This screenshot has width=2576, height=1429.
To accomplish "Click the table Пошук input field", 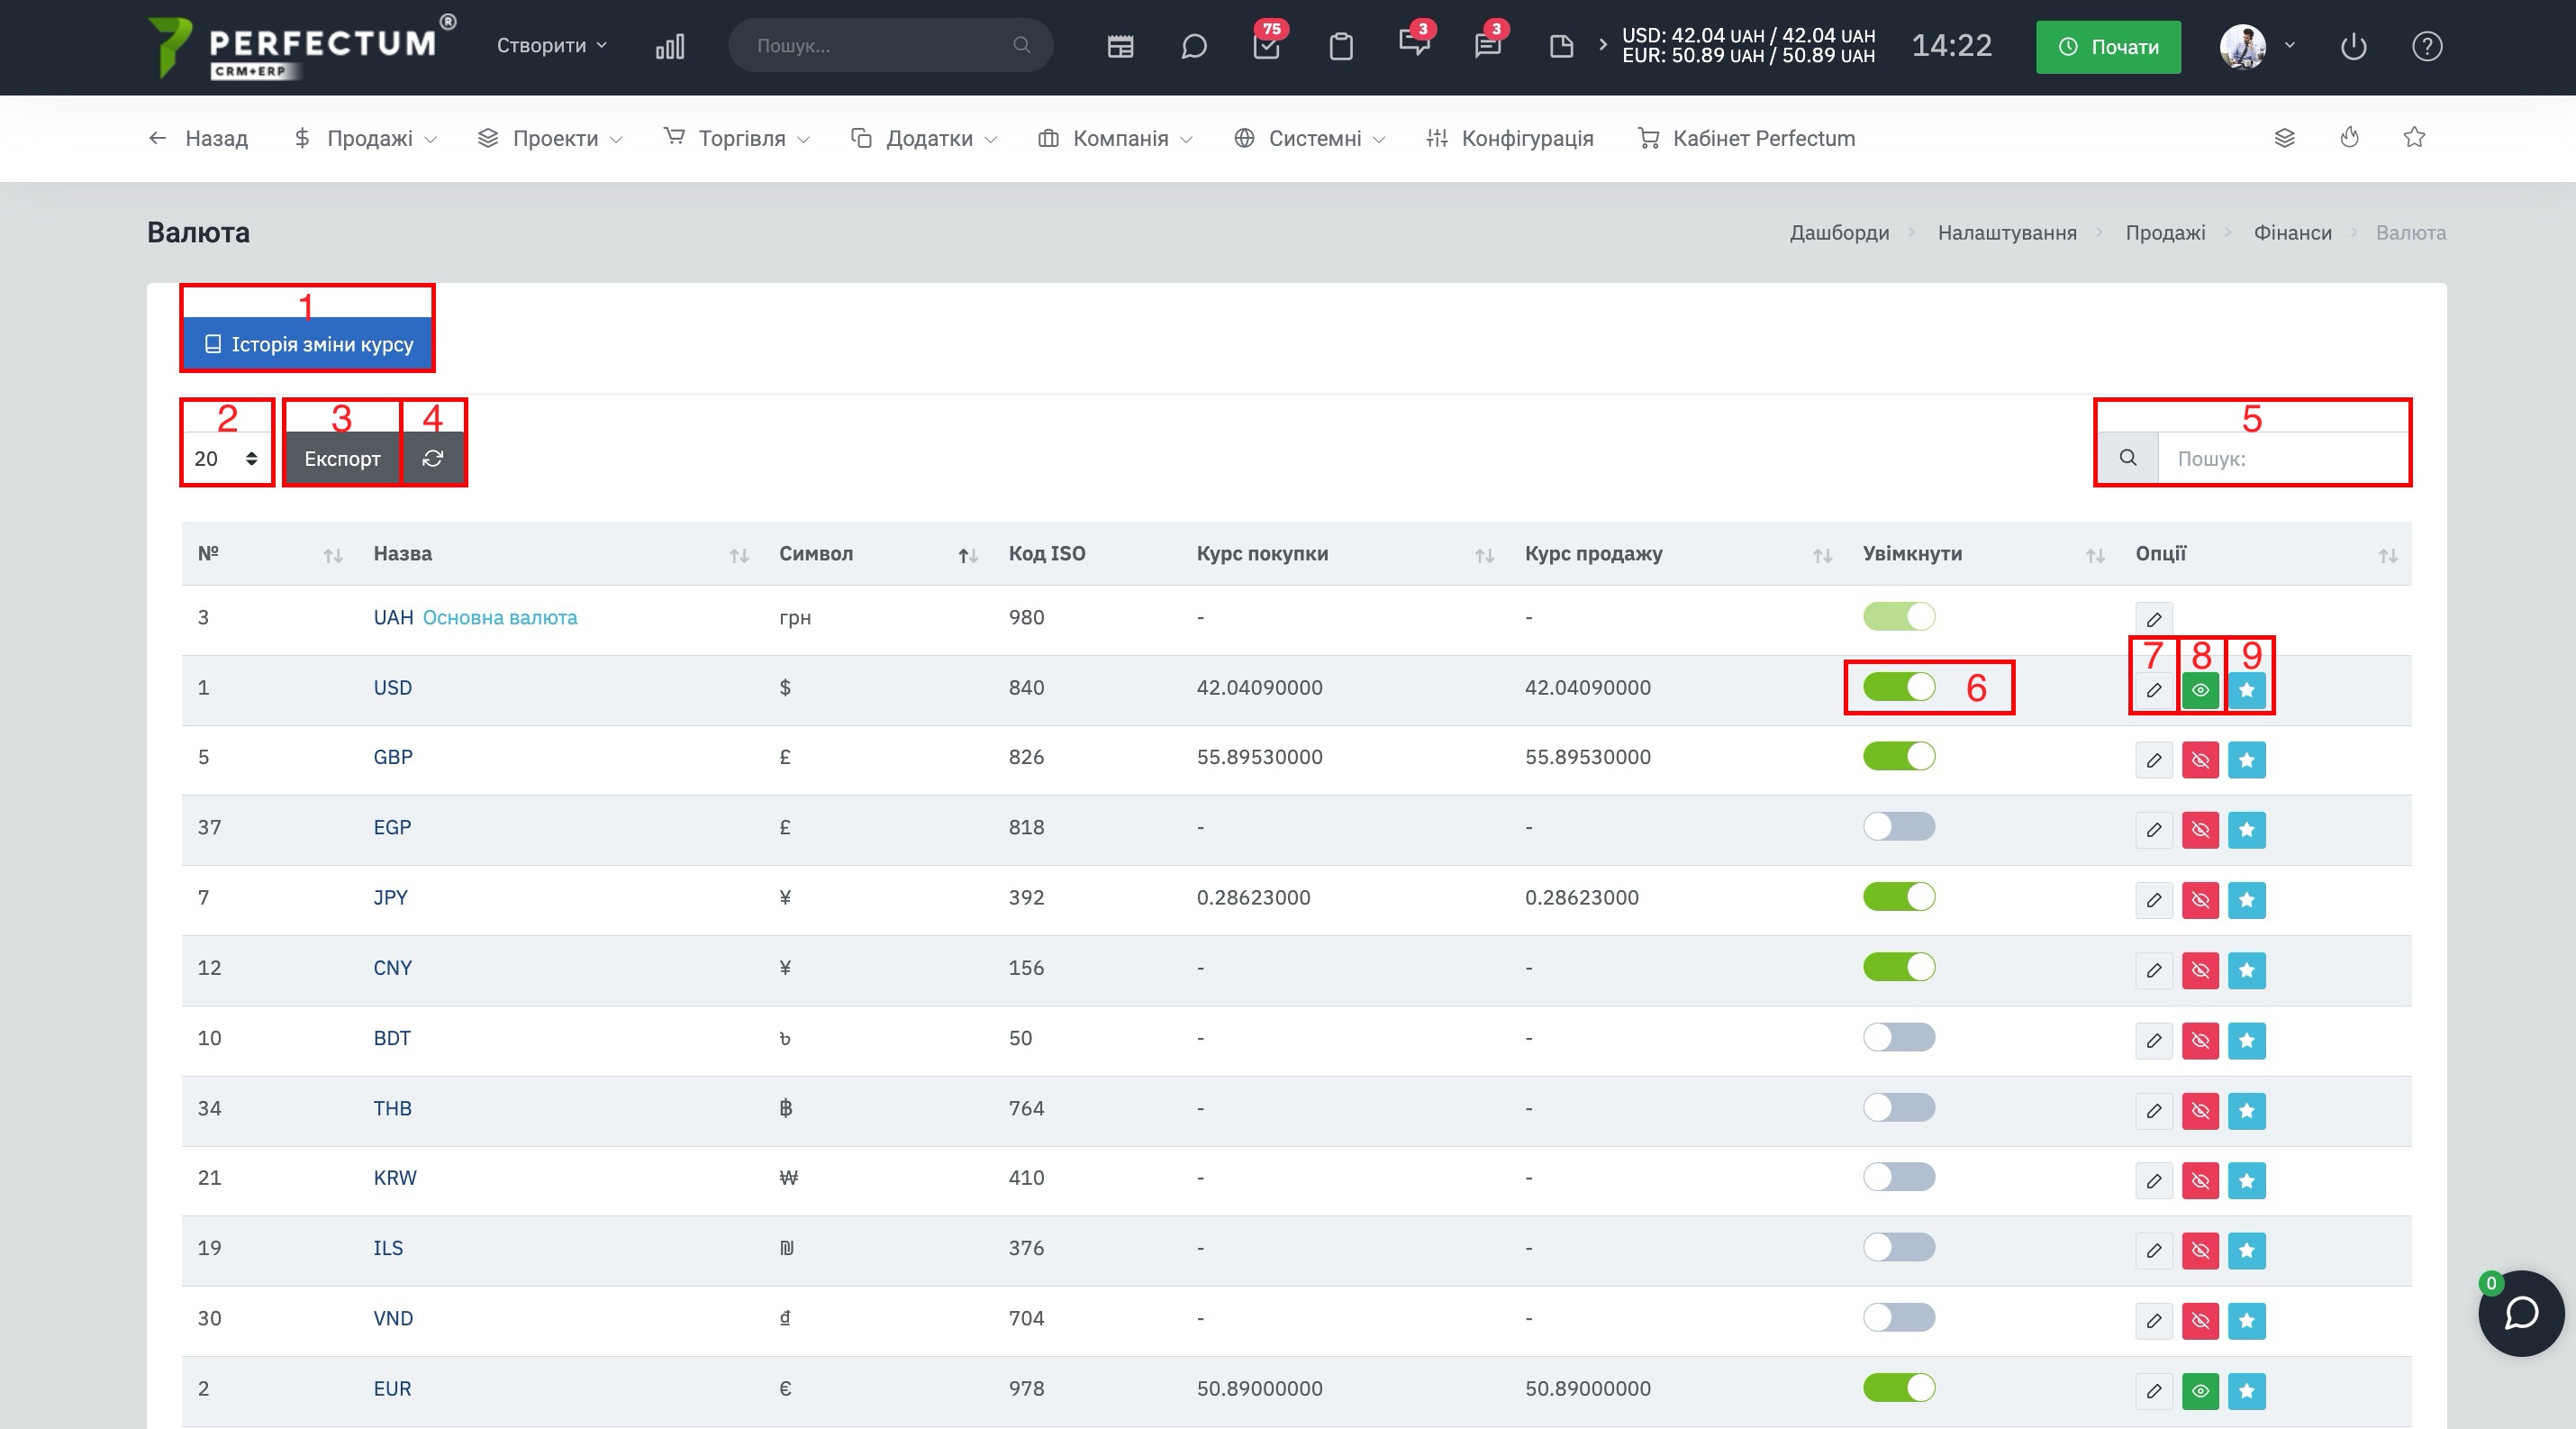I will (x=2282, y=458).
